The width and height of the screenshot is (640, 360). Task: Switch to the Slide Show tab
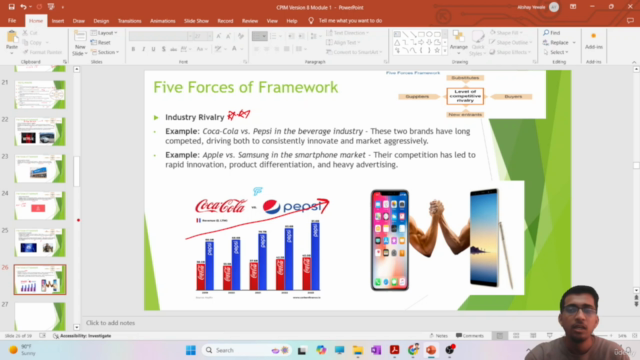click(196, 20)
